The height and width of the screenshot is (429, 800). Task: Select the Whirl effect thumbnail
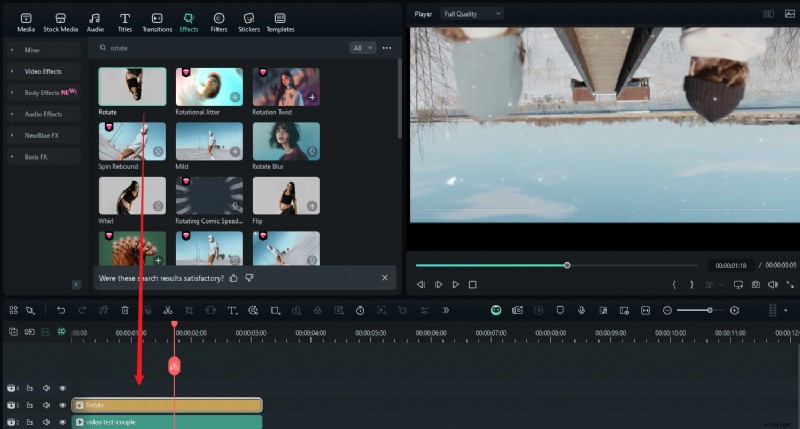click(x=132, y=196)
